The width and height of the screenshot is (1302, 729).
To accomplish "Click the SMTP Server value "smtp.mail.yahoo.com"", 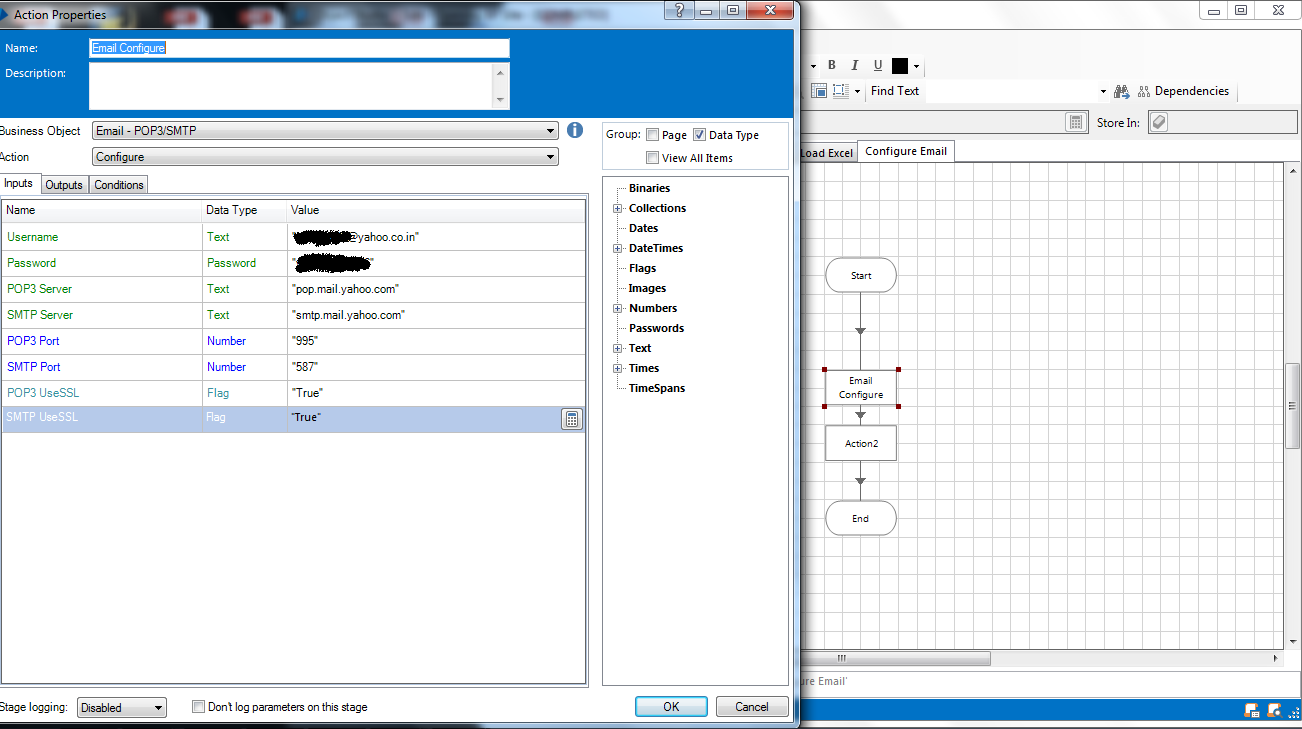I will pos(348,315).
